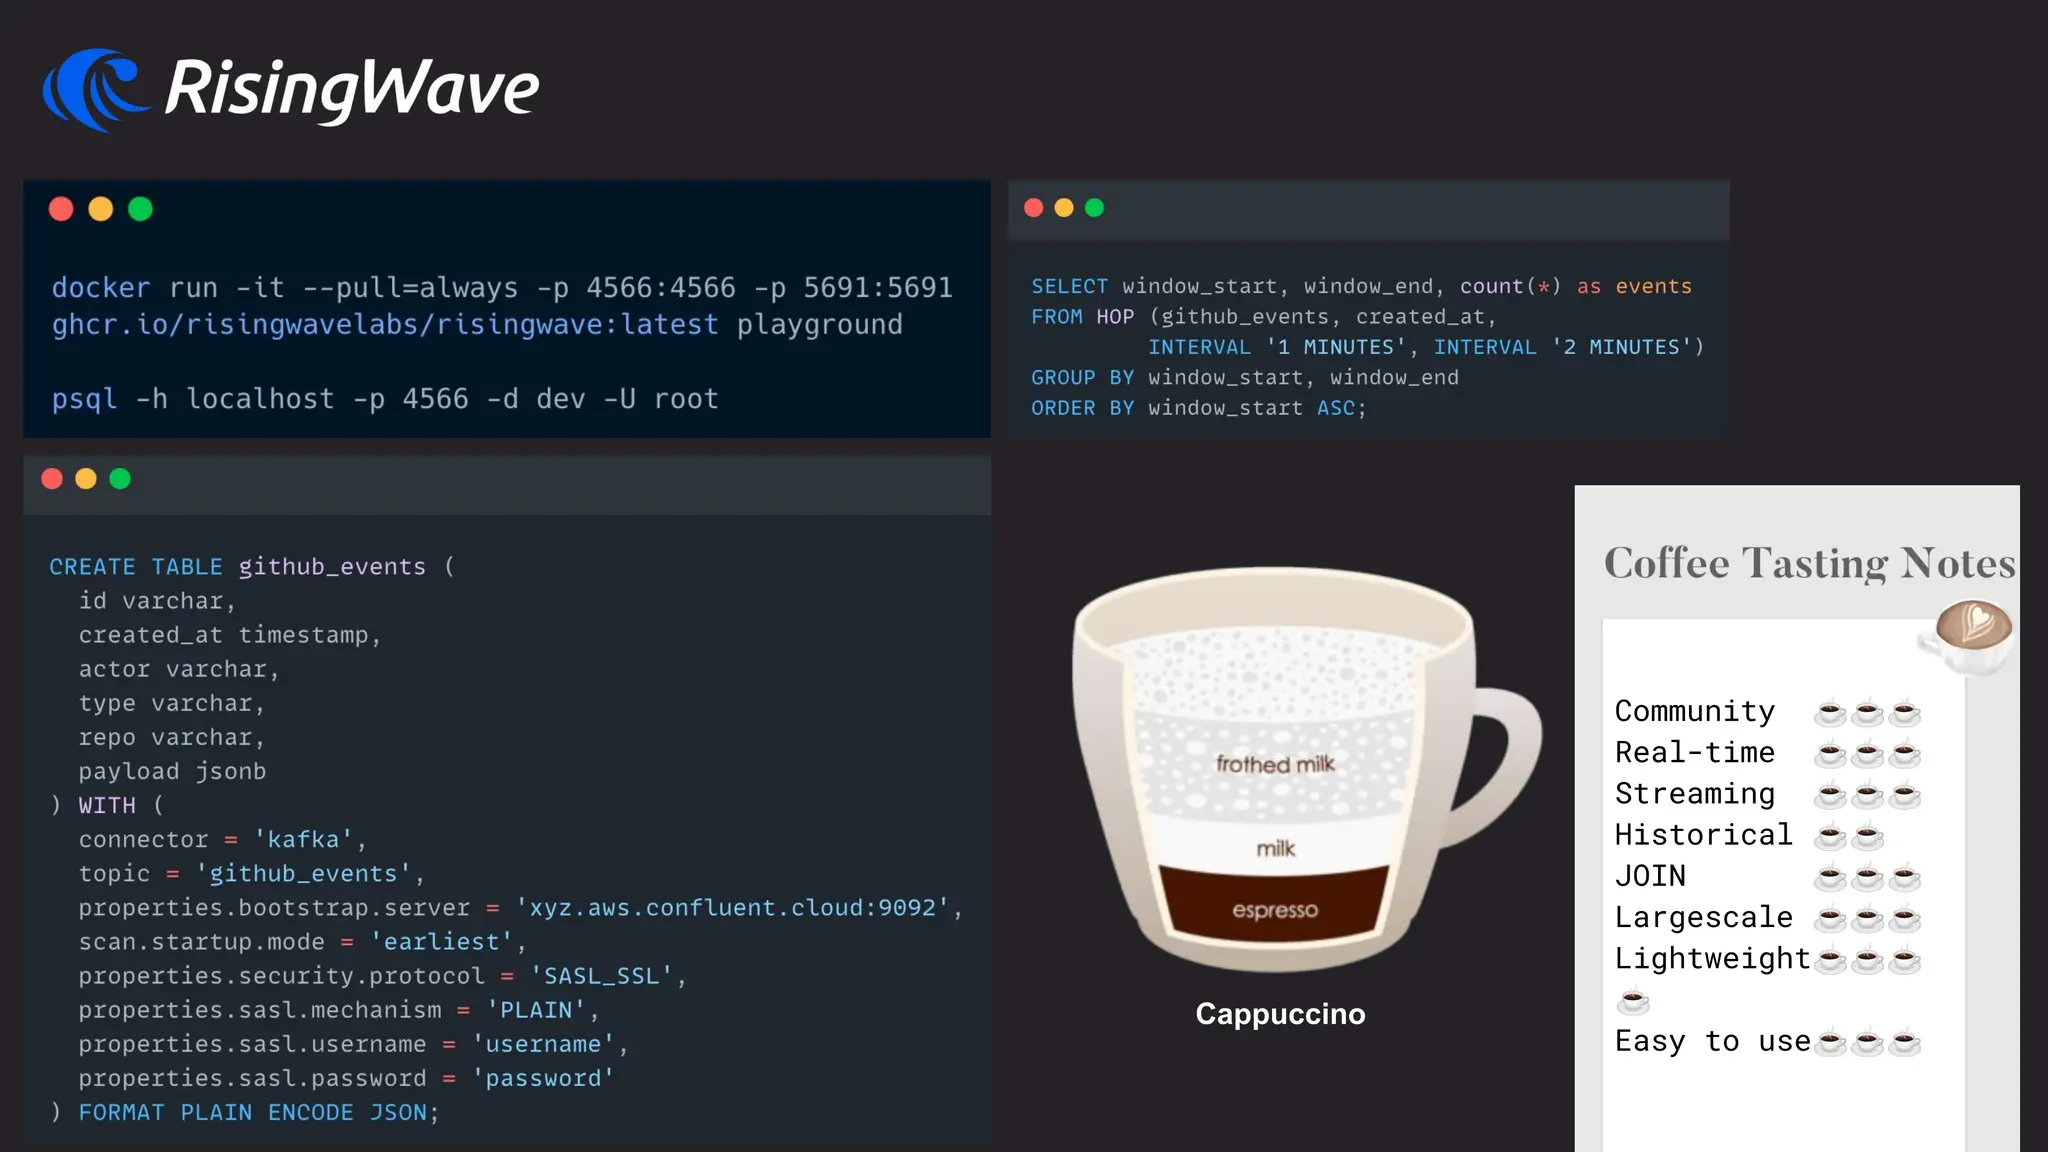Click the RisingWave title text
Image resolution: width=2048 pixels, height=1152 pixels.
click(352, 90)
